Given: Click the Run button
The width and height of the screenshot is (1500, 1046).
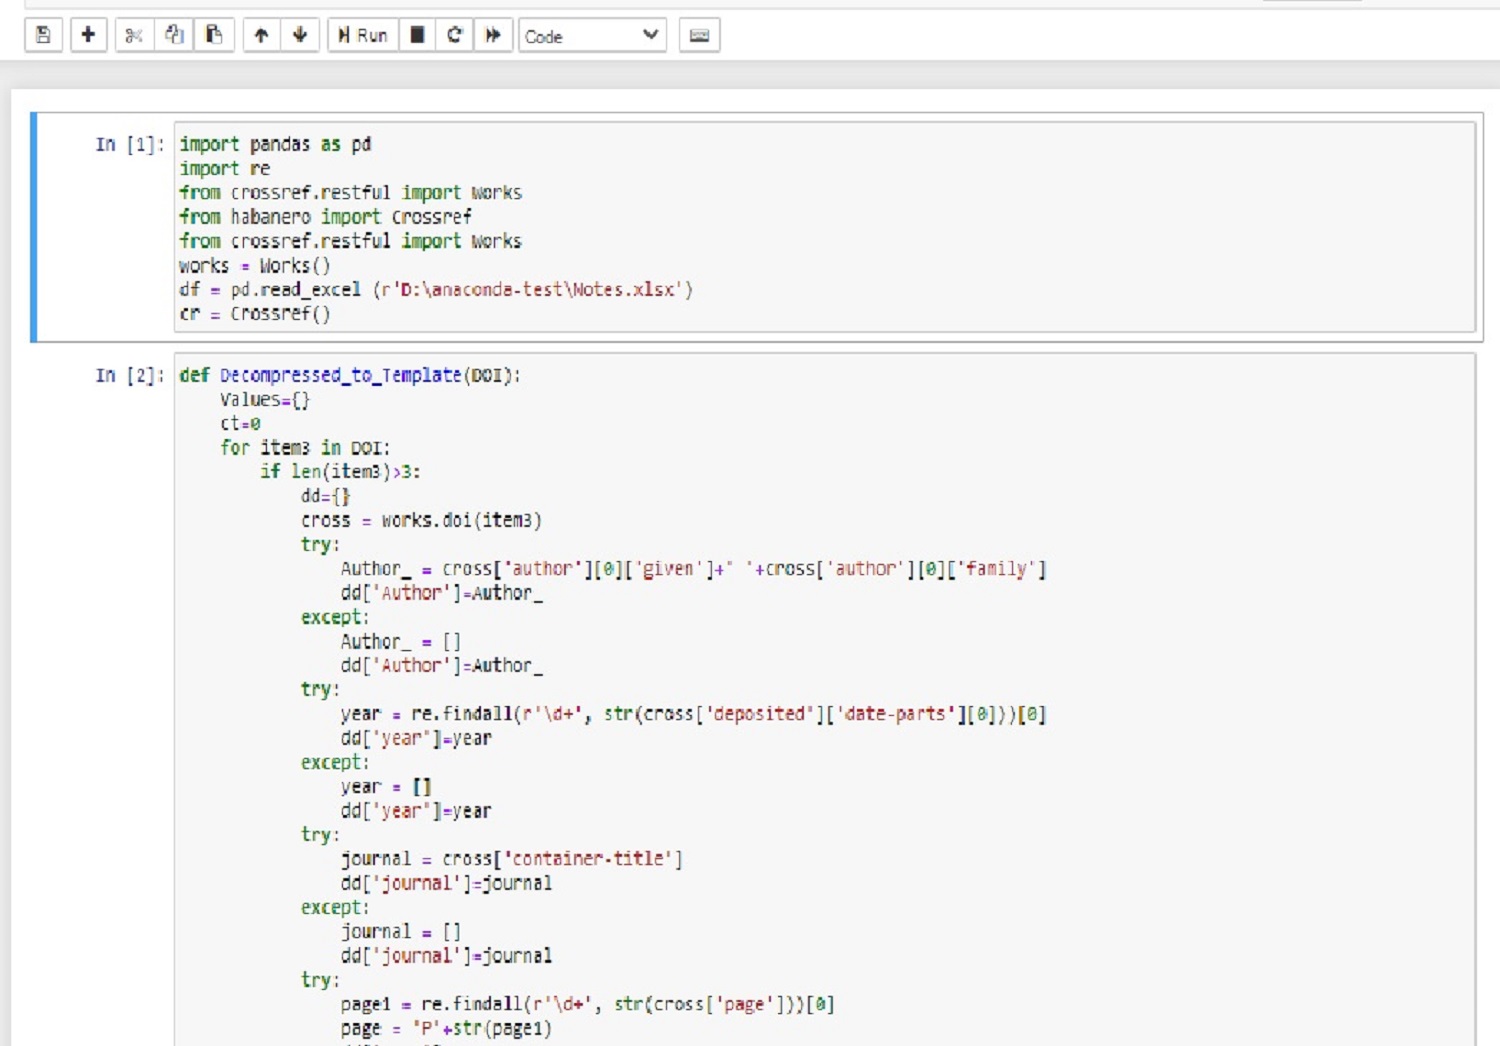Looking at the screenshot, I should click(363, 35).
